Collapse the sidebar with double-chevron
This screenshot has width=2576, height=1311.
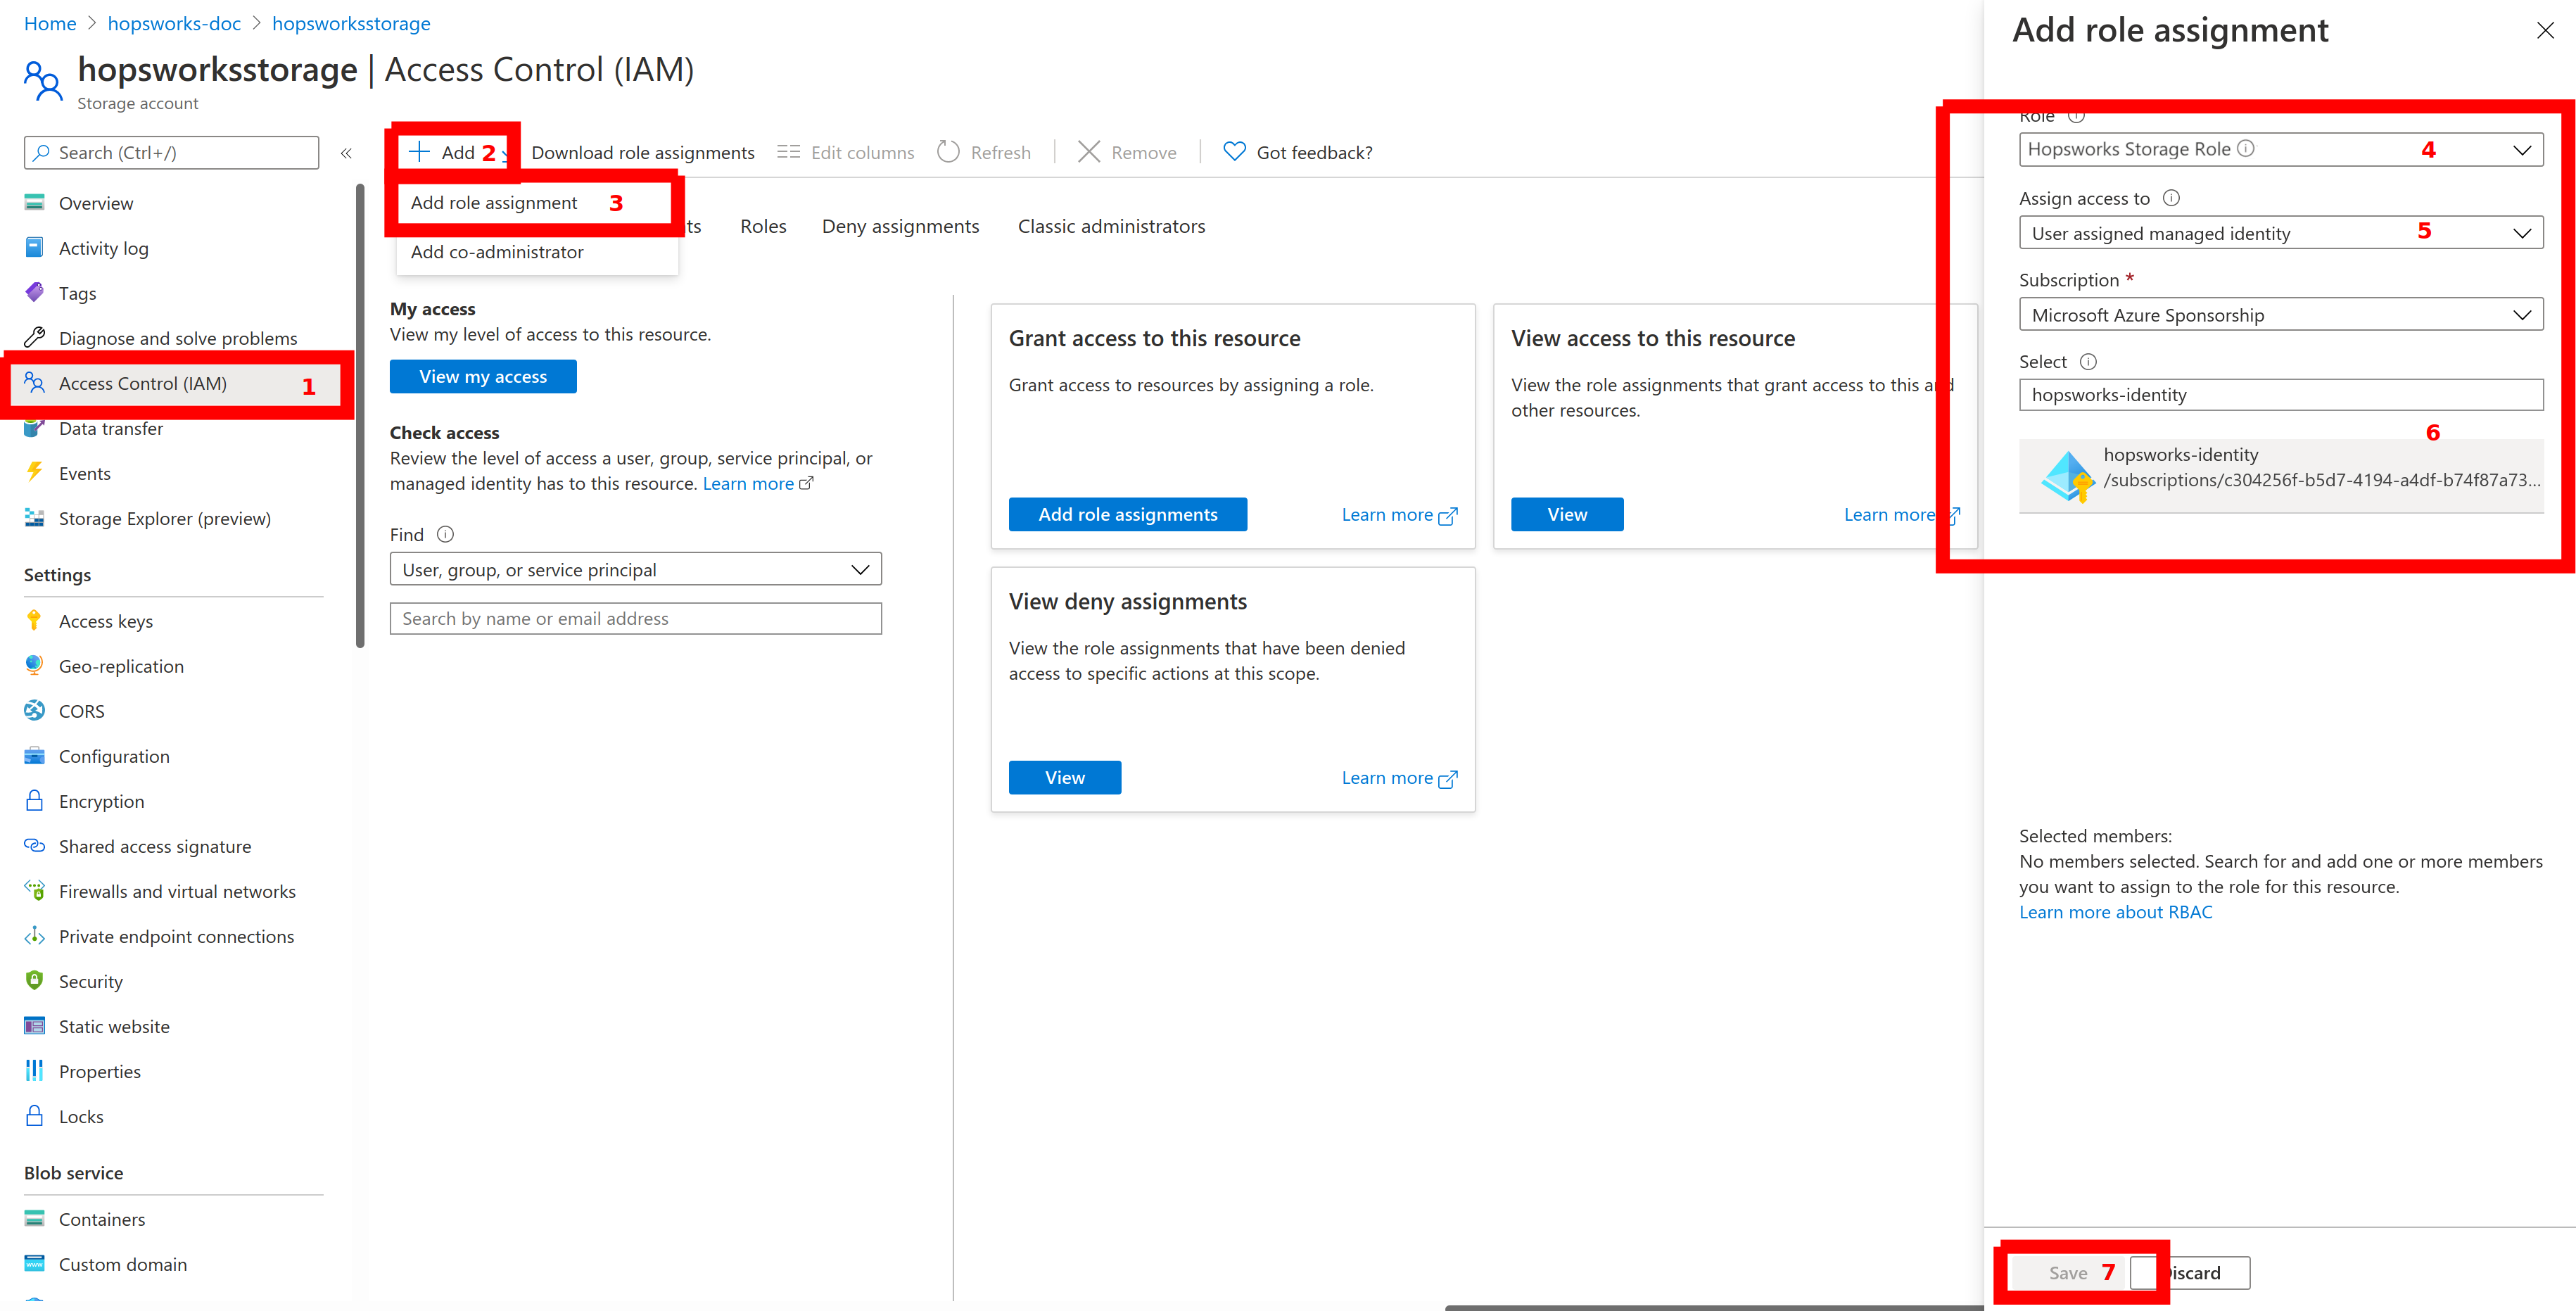346,153
